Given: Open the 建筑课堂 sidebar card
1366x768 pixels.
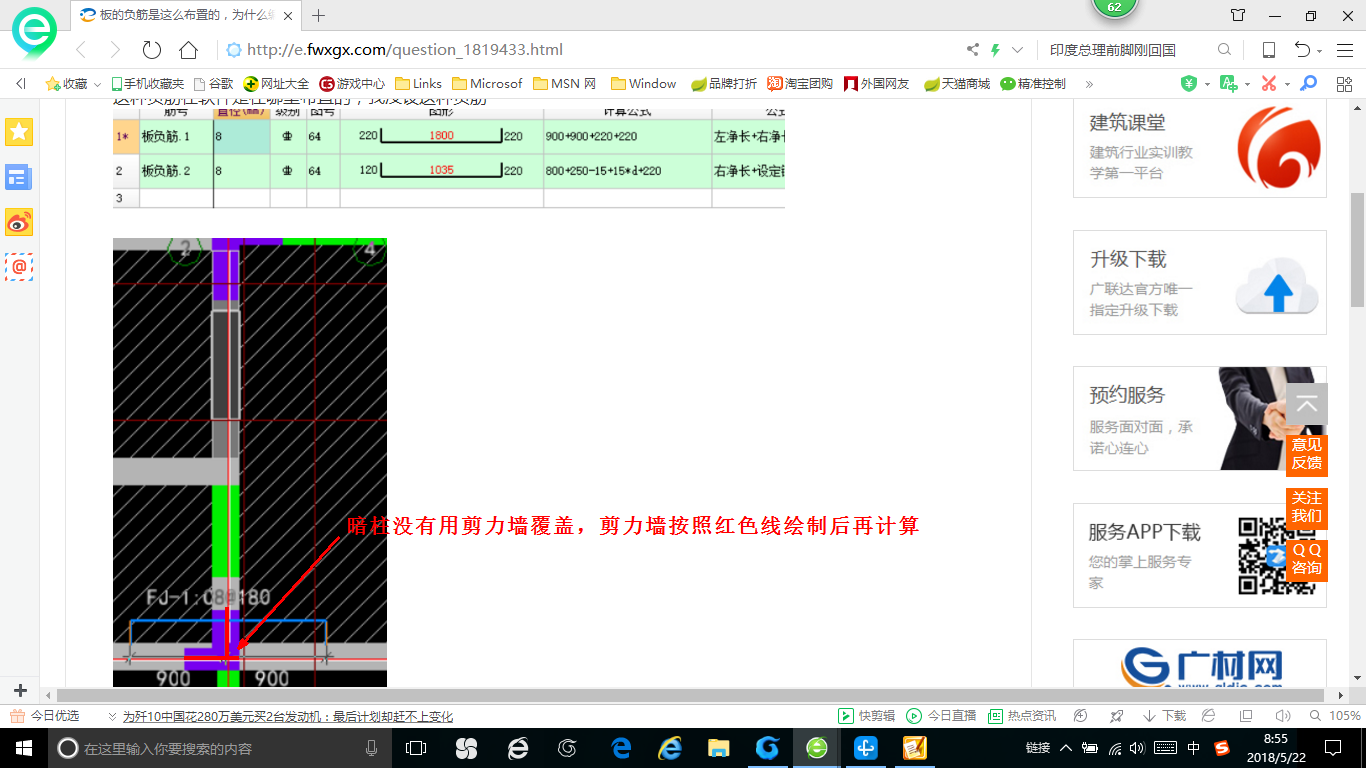Looking at the screenshot, I should (x=1200, y=148).
